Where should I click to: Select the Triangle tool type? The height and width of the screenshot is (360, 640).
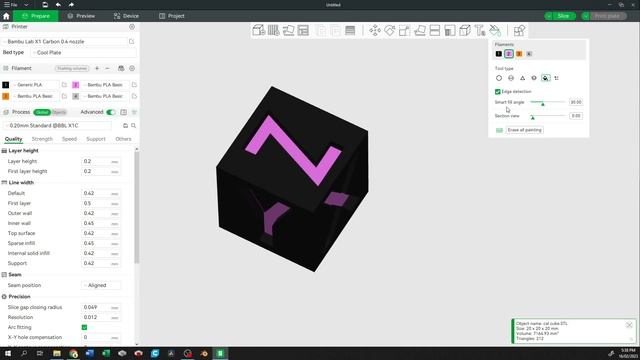point(522,78)
